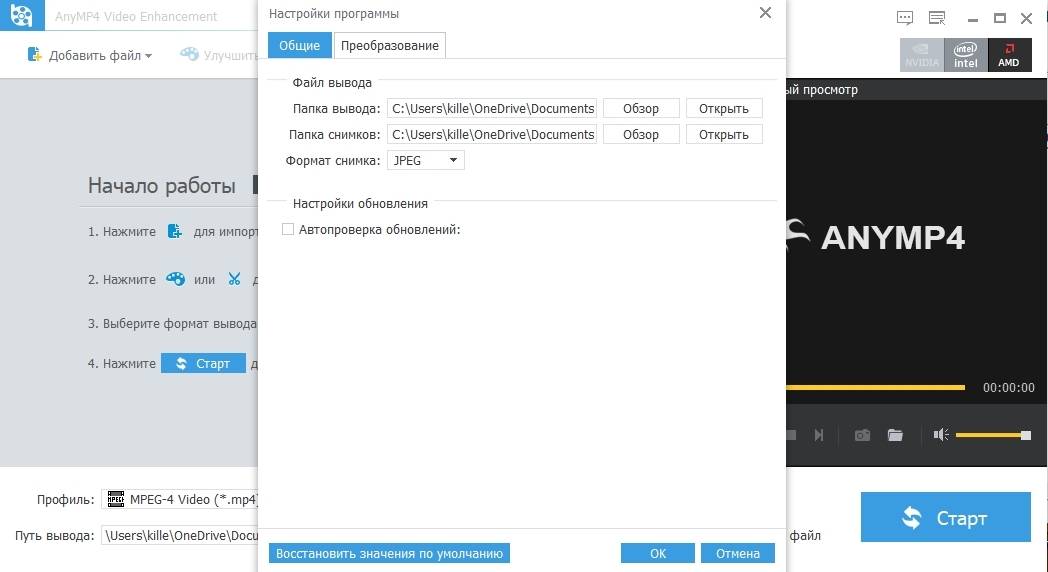Switch to the Общие tab

pos(299,45)
